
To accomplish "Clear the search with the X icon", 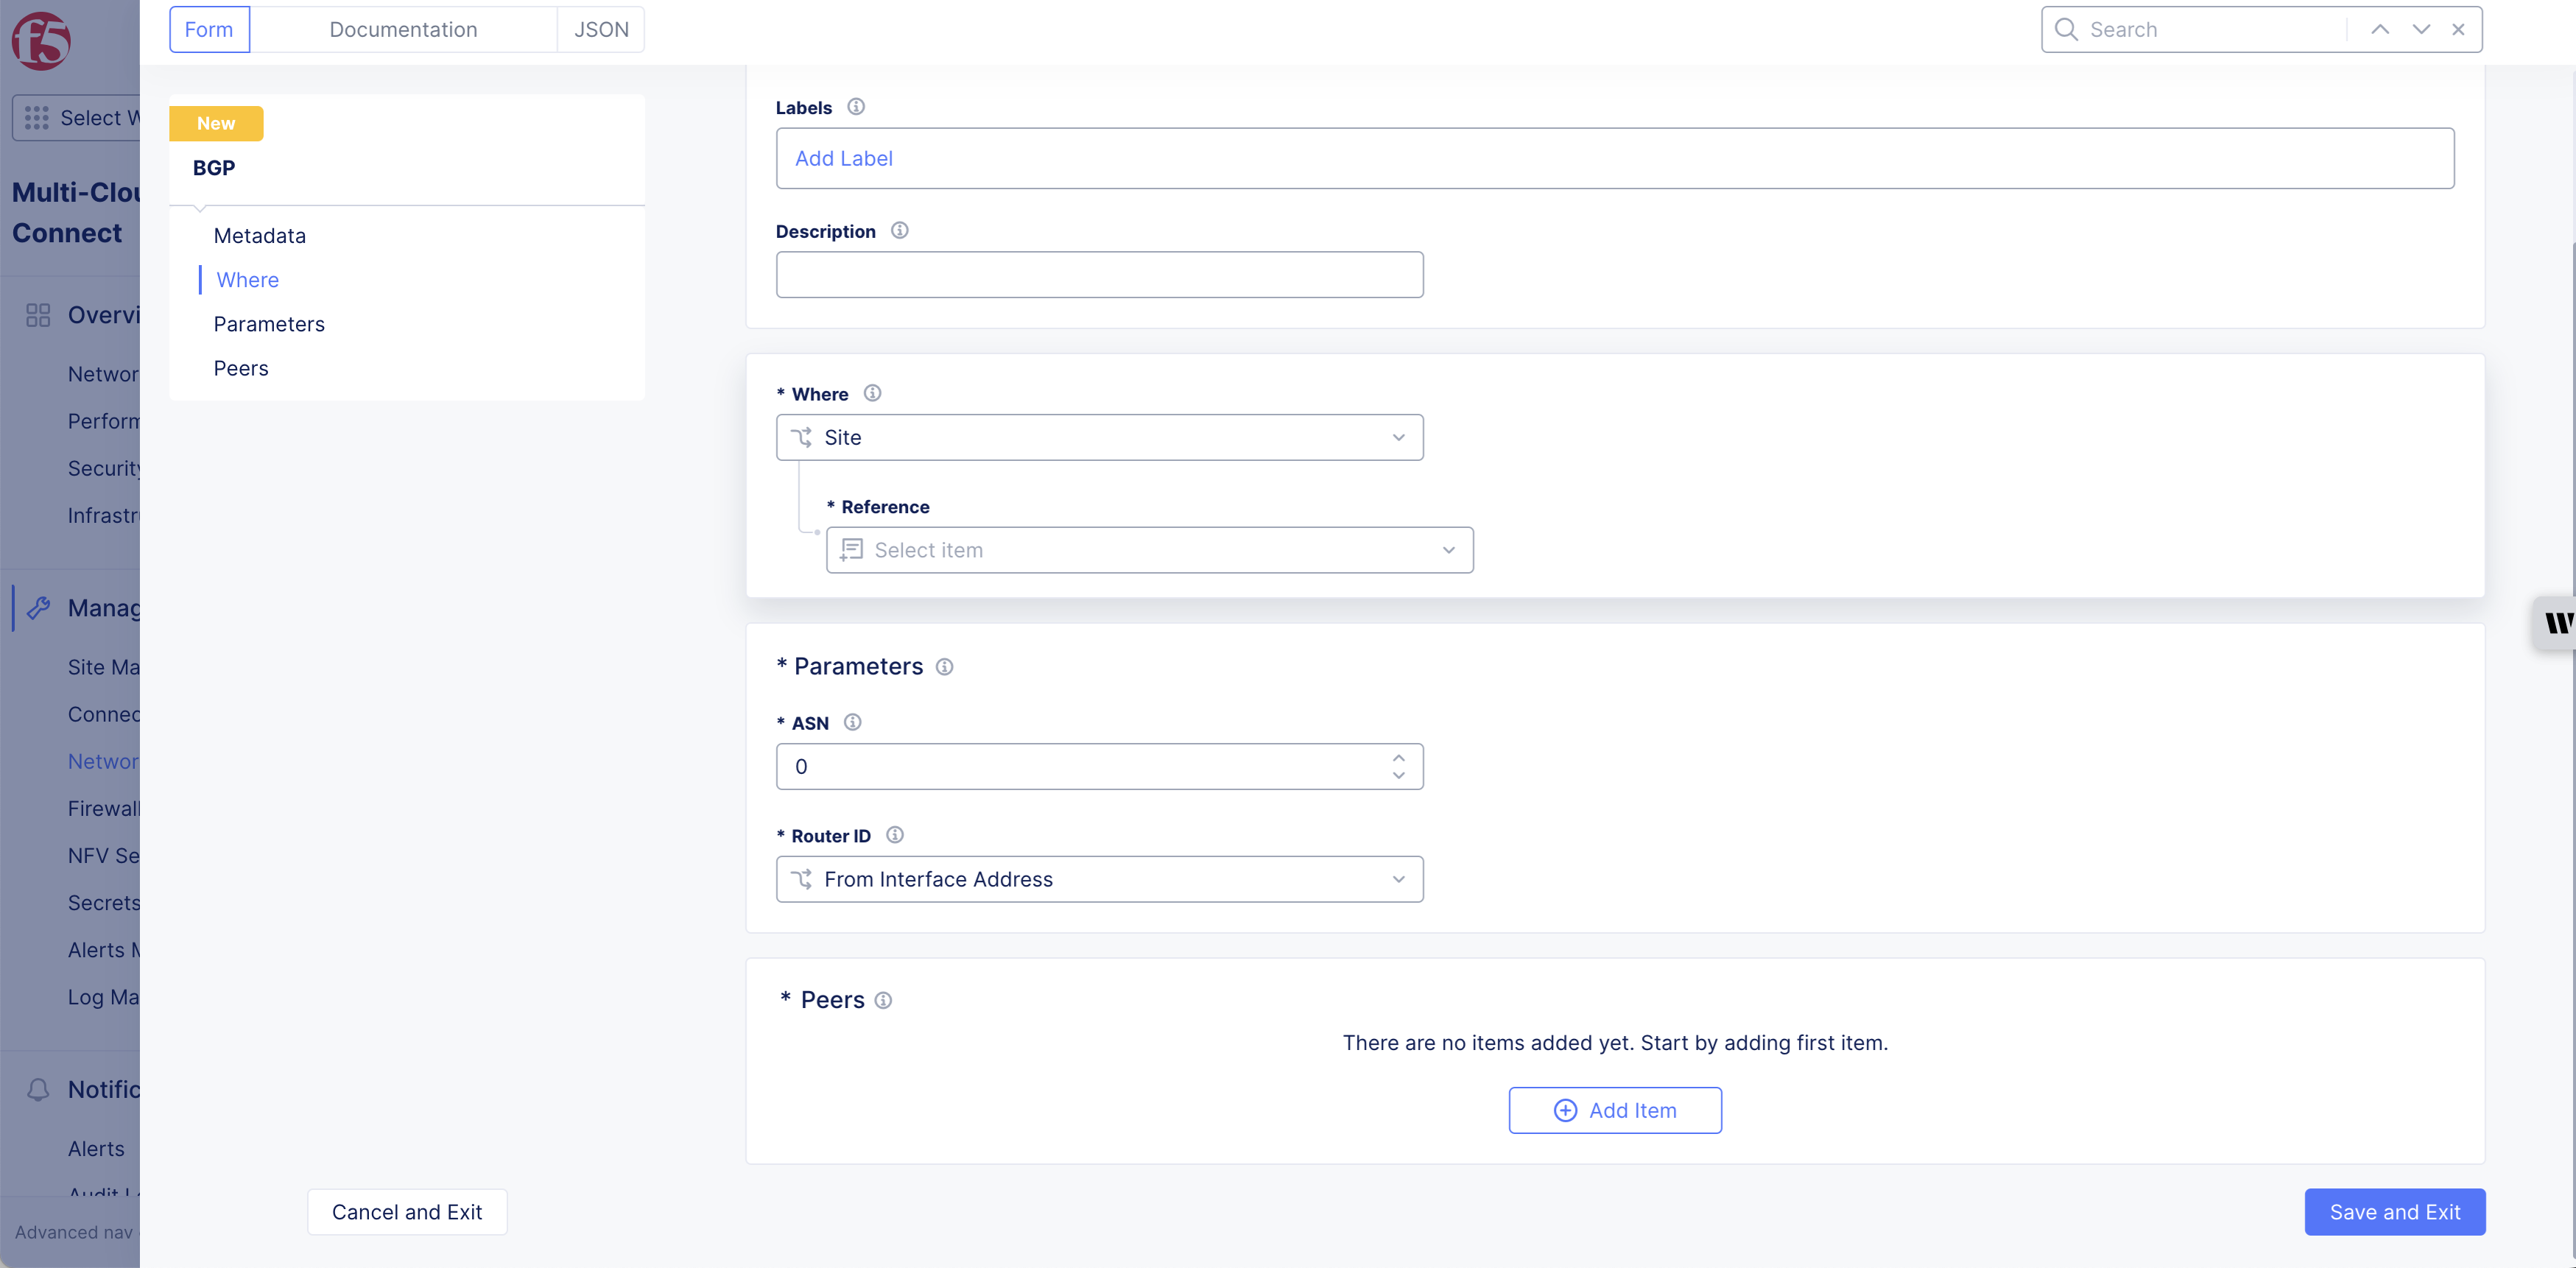I will point(2458,29).
